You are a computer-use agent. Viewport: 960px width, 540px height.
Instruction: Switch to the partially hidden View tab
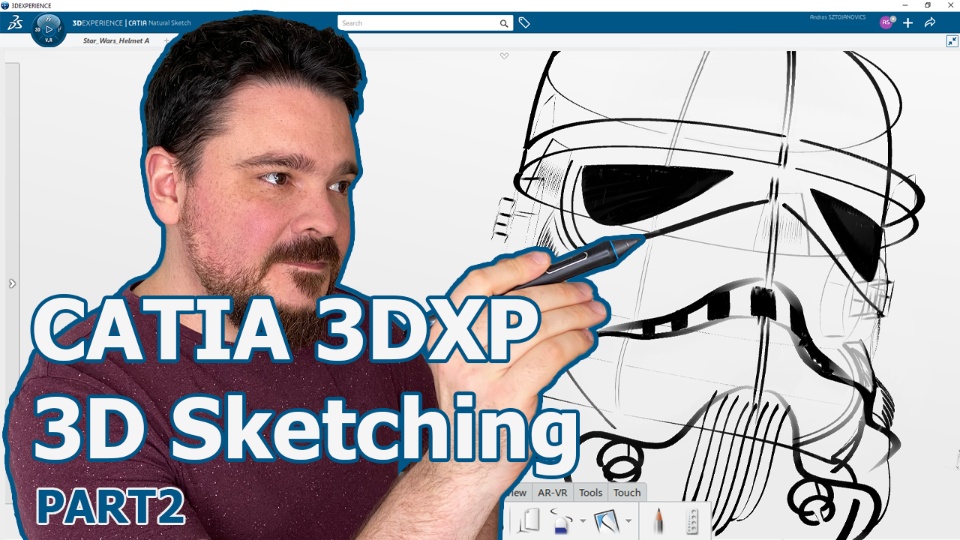coord(517,492)
